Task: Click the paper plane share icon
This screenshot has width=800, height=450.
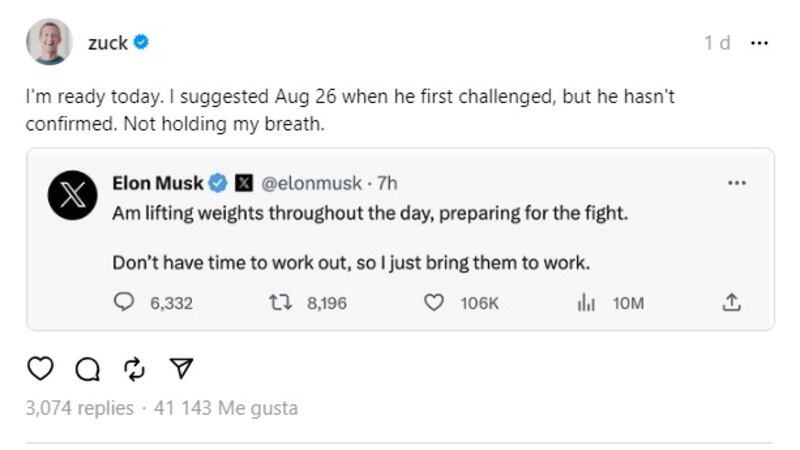Action: coord(180,369)
